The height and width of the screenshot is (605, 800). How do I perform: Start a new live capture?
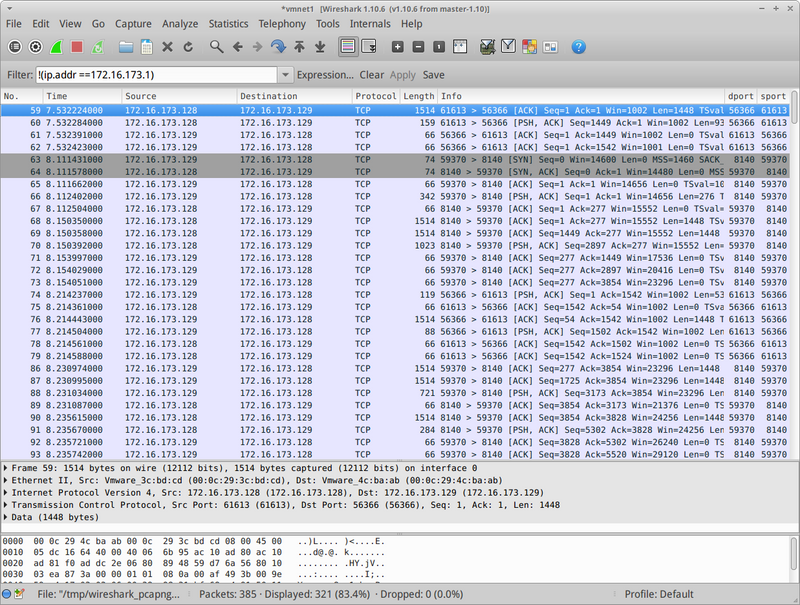(56, 47)
